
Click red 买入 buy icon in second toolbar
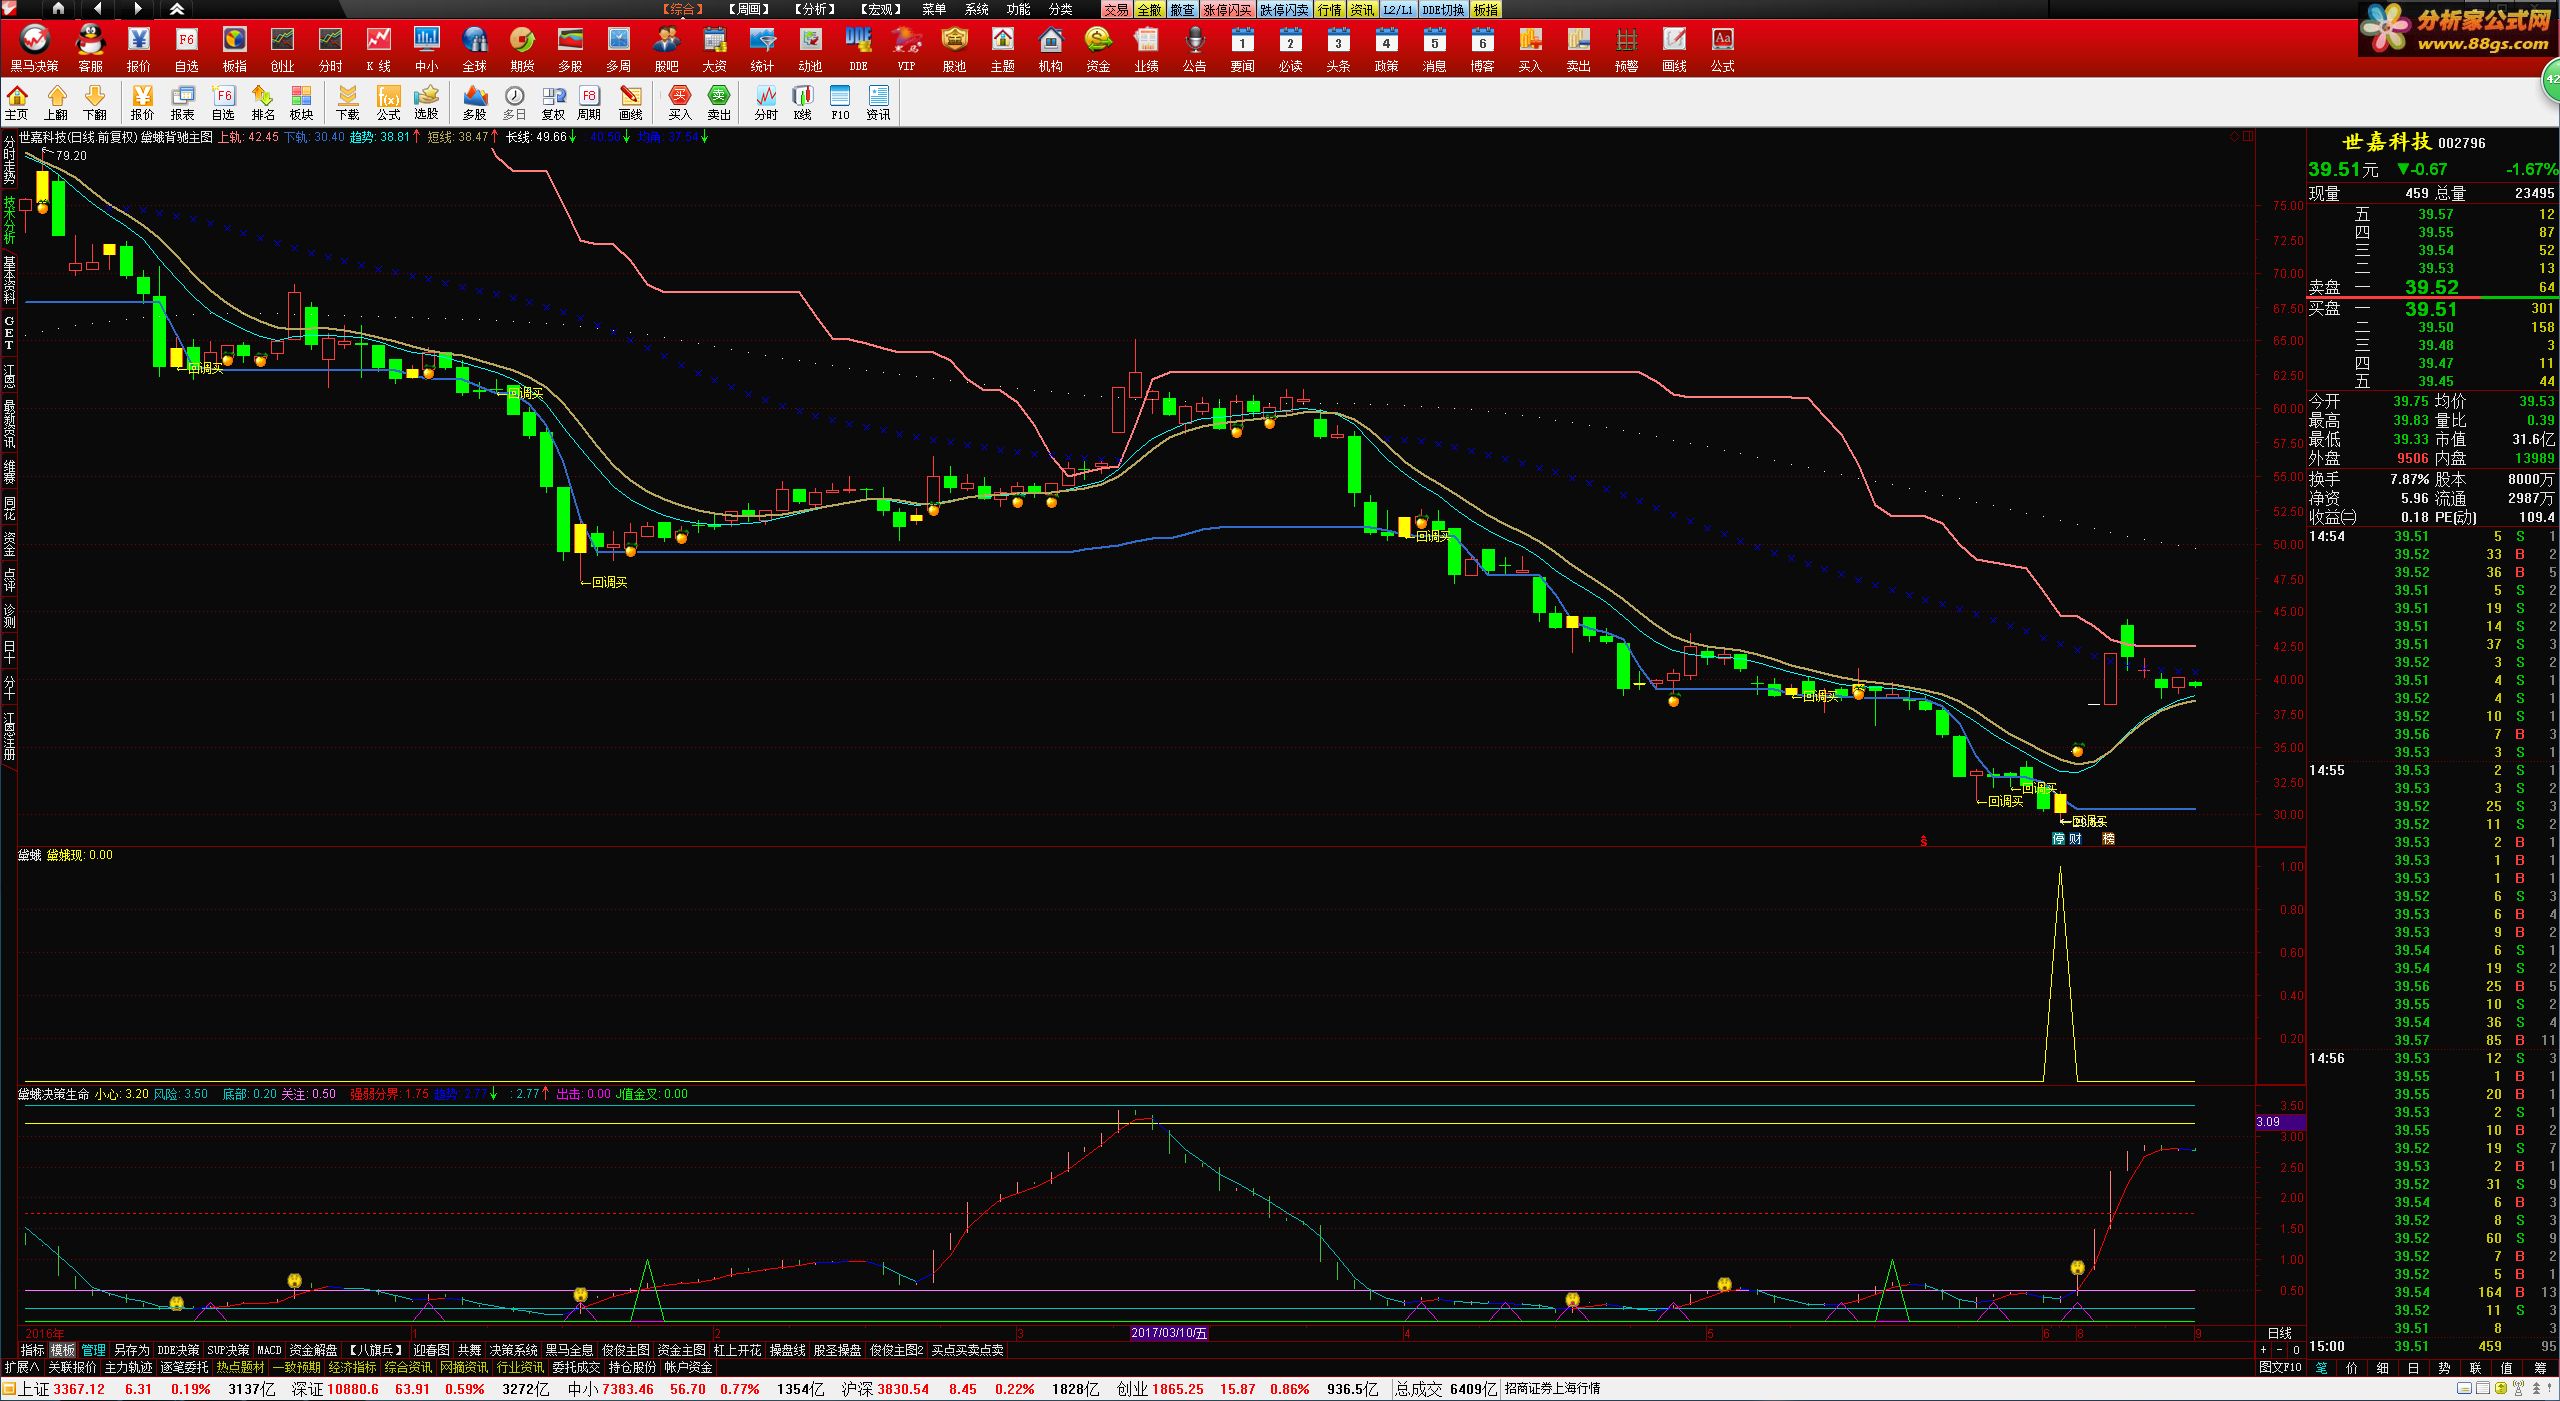click(x=680, y=102)
